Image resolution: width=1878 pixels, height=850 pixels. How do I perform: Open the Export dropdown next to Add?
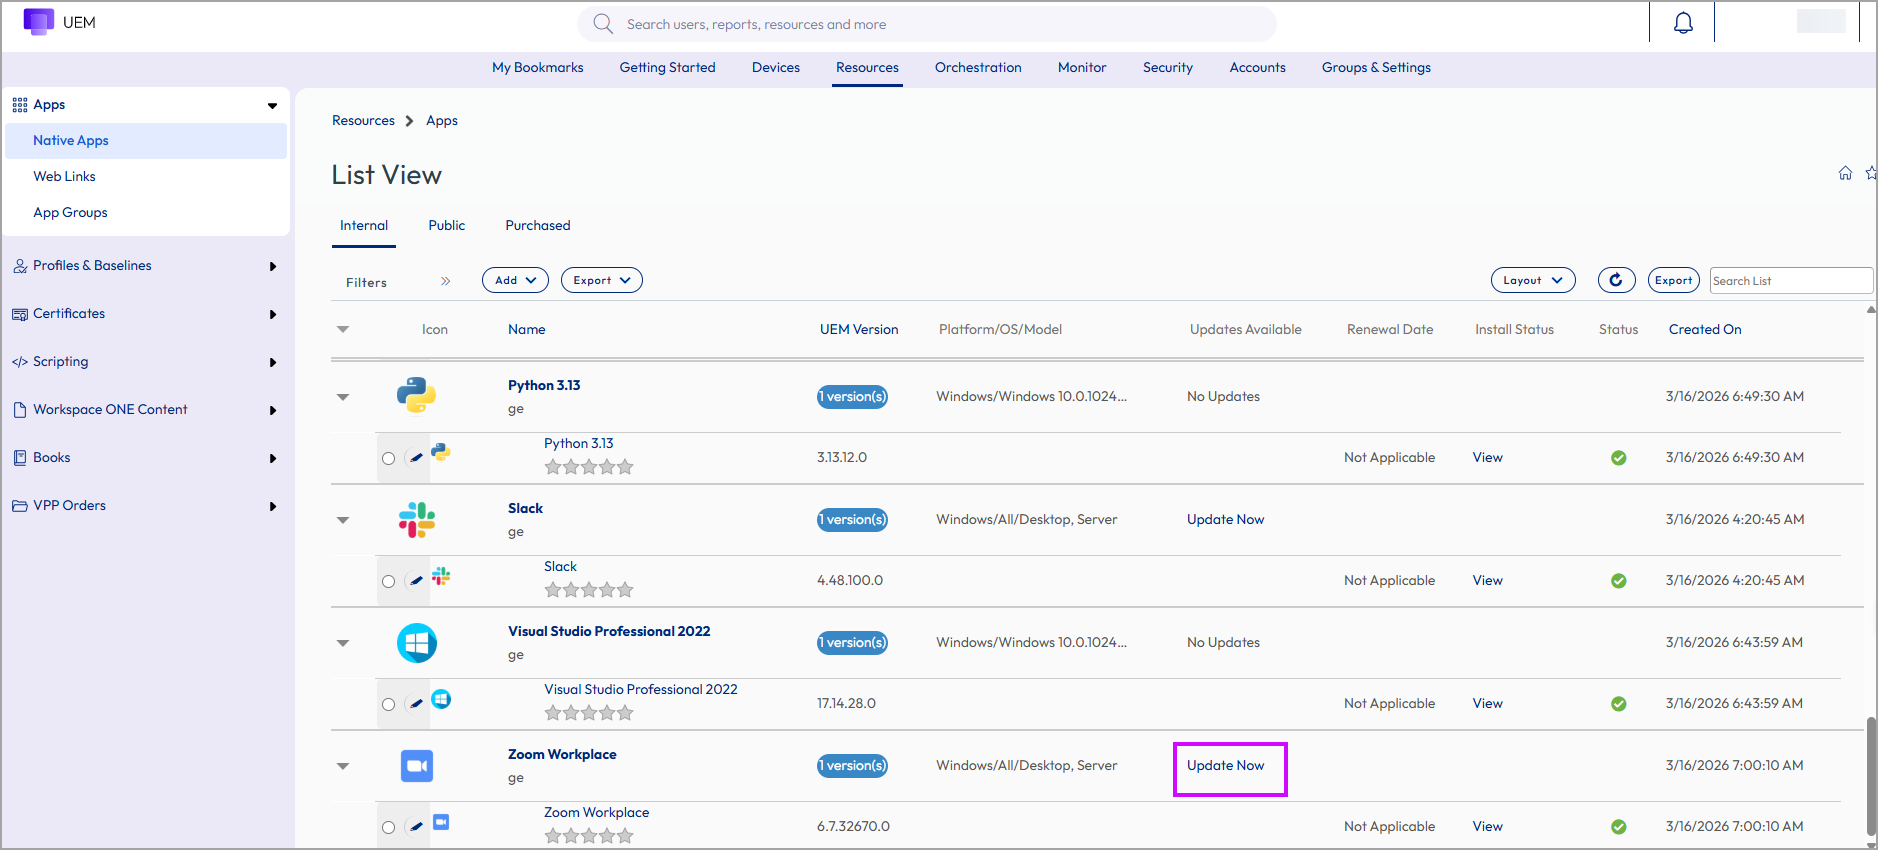coord(601,280)
